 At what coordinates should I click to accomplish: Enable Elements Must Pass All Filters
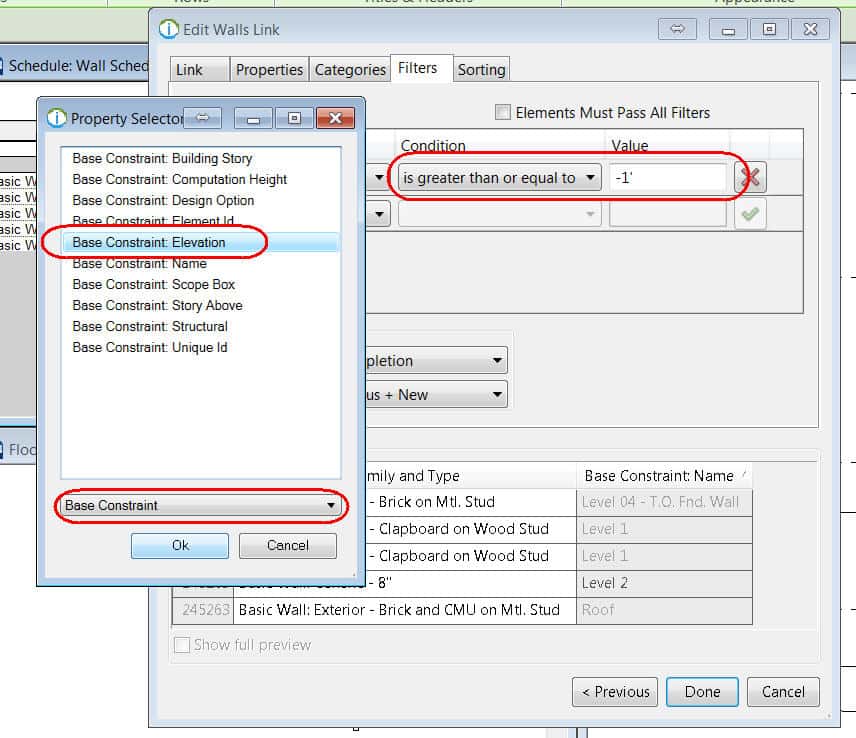pos(503,112)
